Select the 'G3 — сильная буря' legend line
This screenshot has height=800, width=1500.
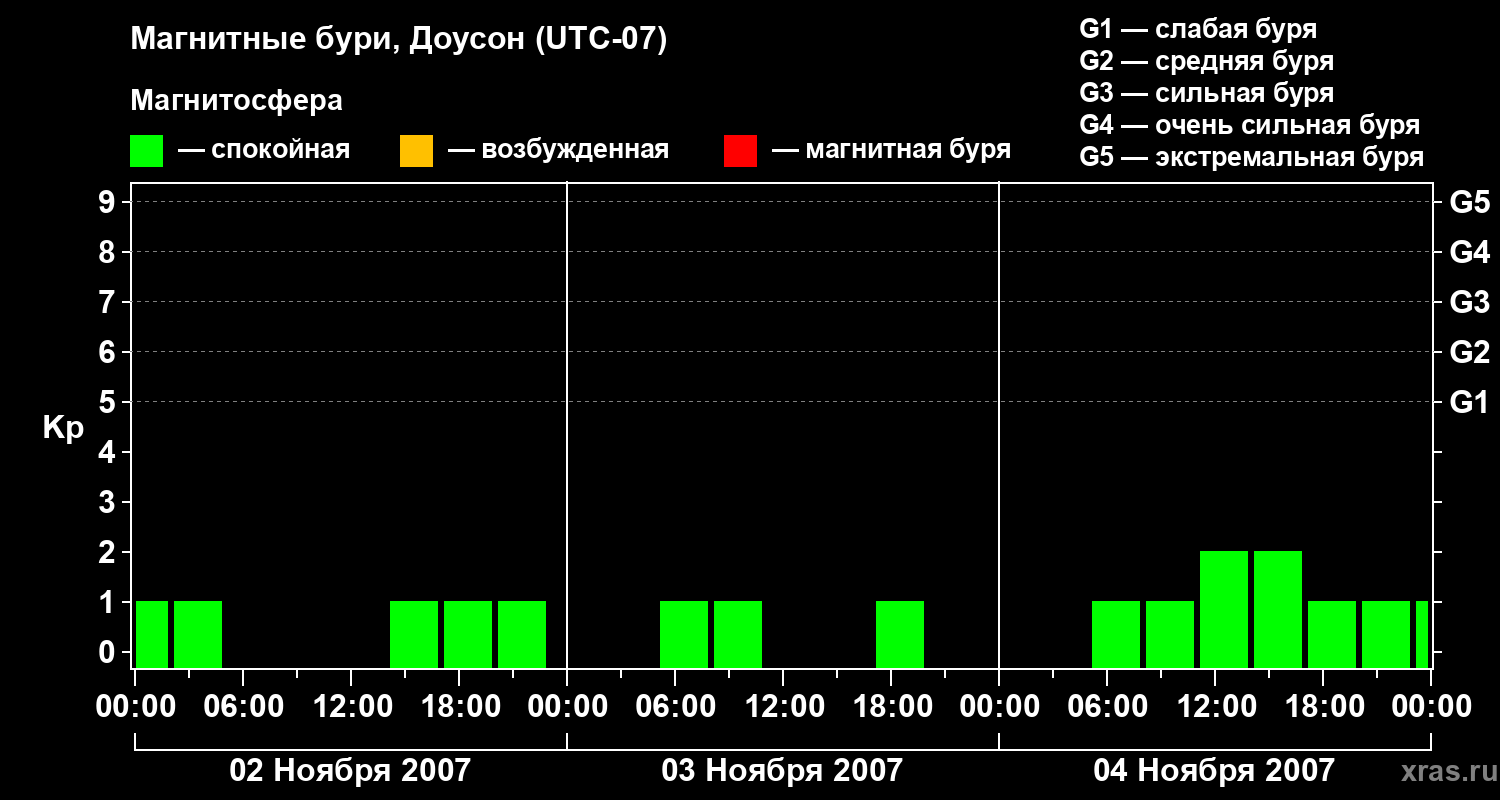(x=1206, y=93)
